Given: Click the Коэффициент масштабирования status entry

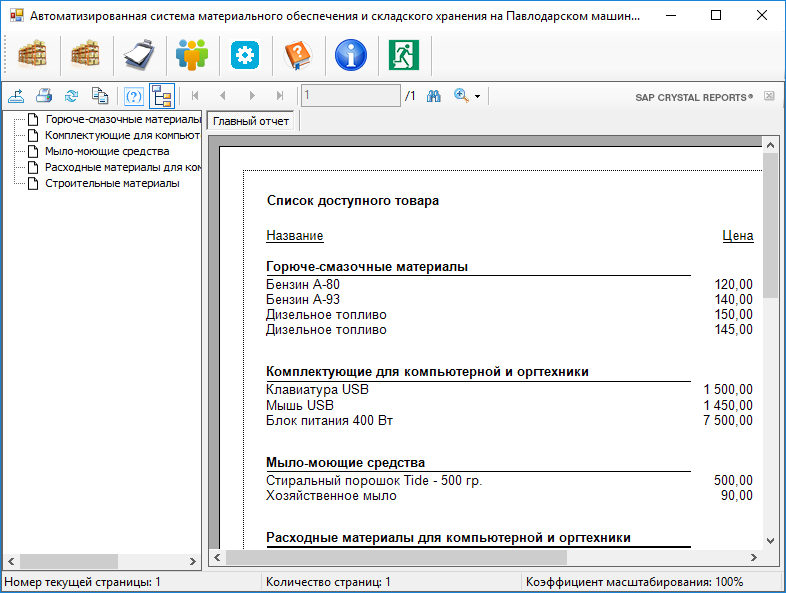Looking at the screenshot, I should coord(634,582).
